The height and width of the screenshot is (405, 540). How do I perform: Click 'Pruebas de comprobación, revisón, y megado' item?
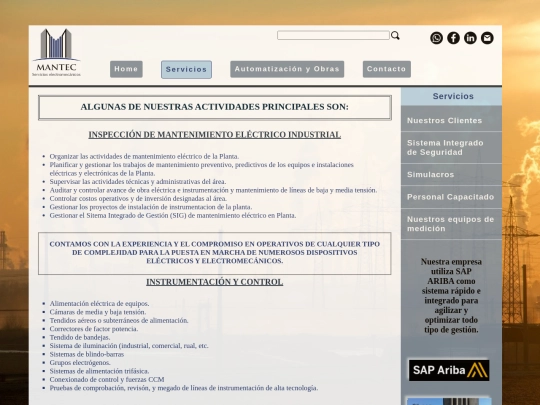click(x=184, y=388)
